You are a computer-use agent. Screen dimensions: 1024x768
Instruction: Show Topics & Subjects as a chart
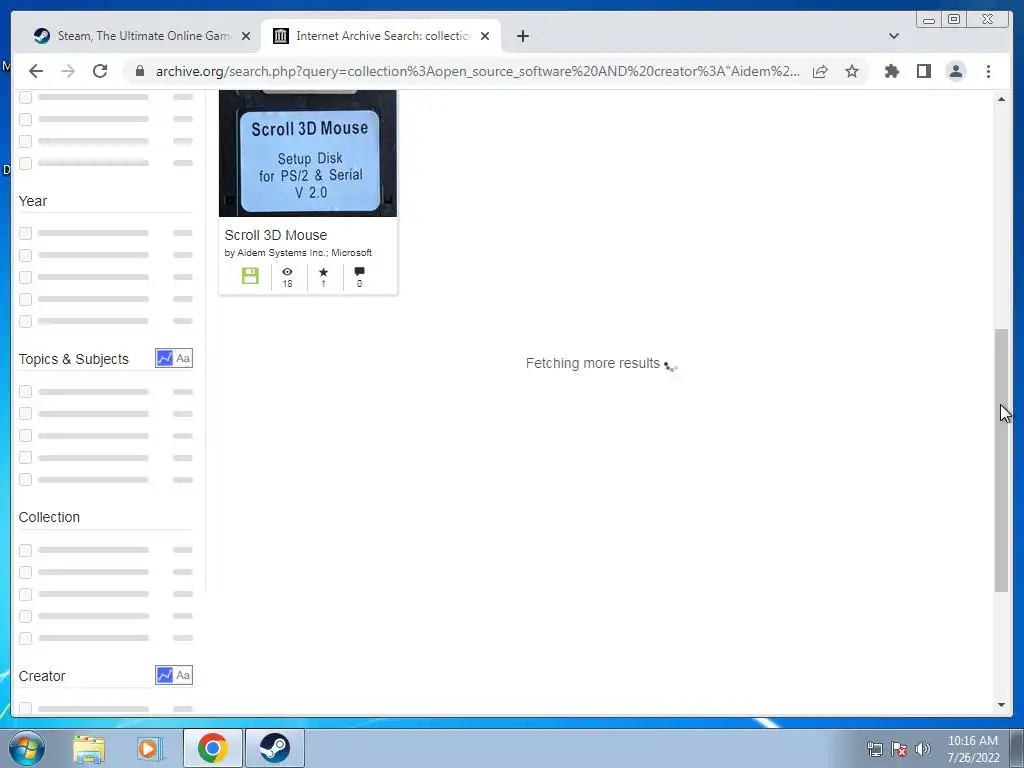click(x=165, y=358)
